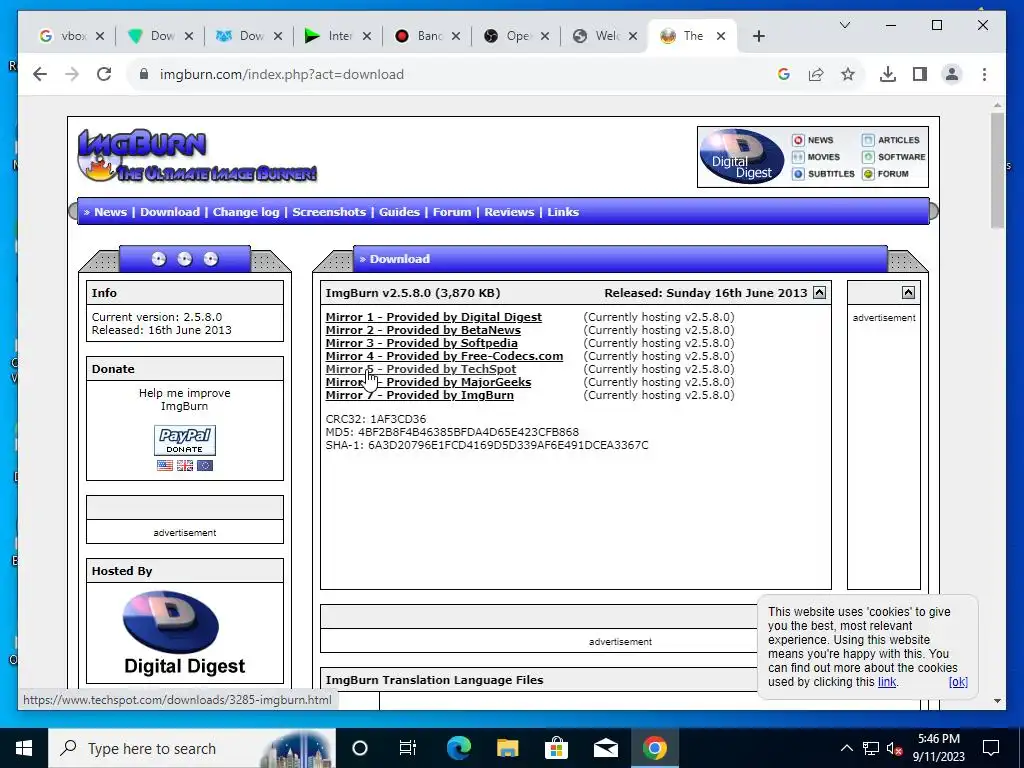
Task: Bookmark this page with the star icon
Action: point(848,74)
